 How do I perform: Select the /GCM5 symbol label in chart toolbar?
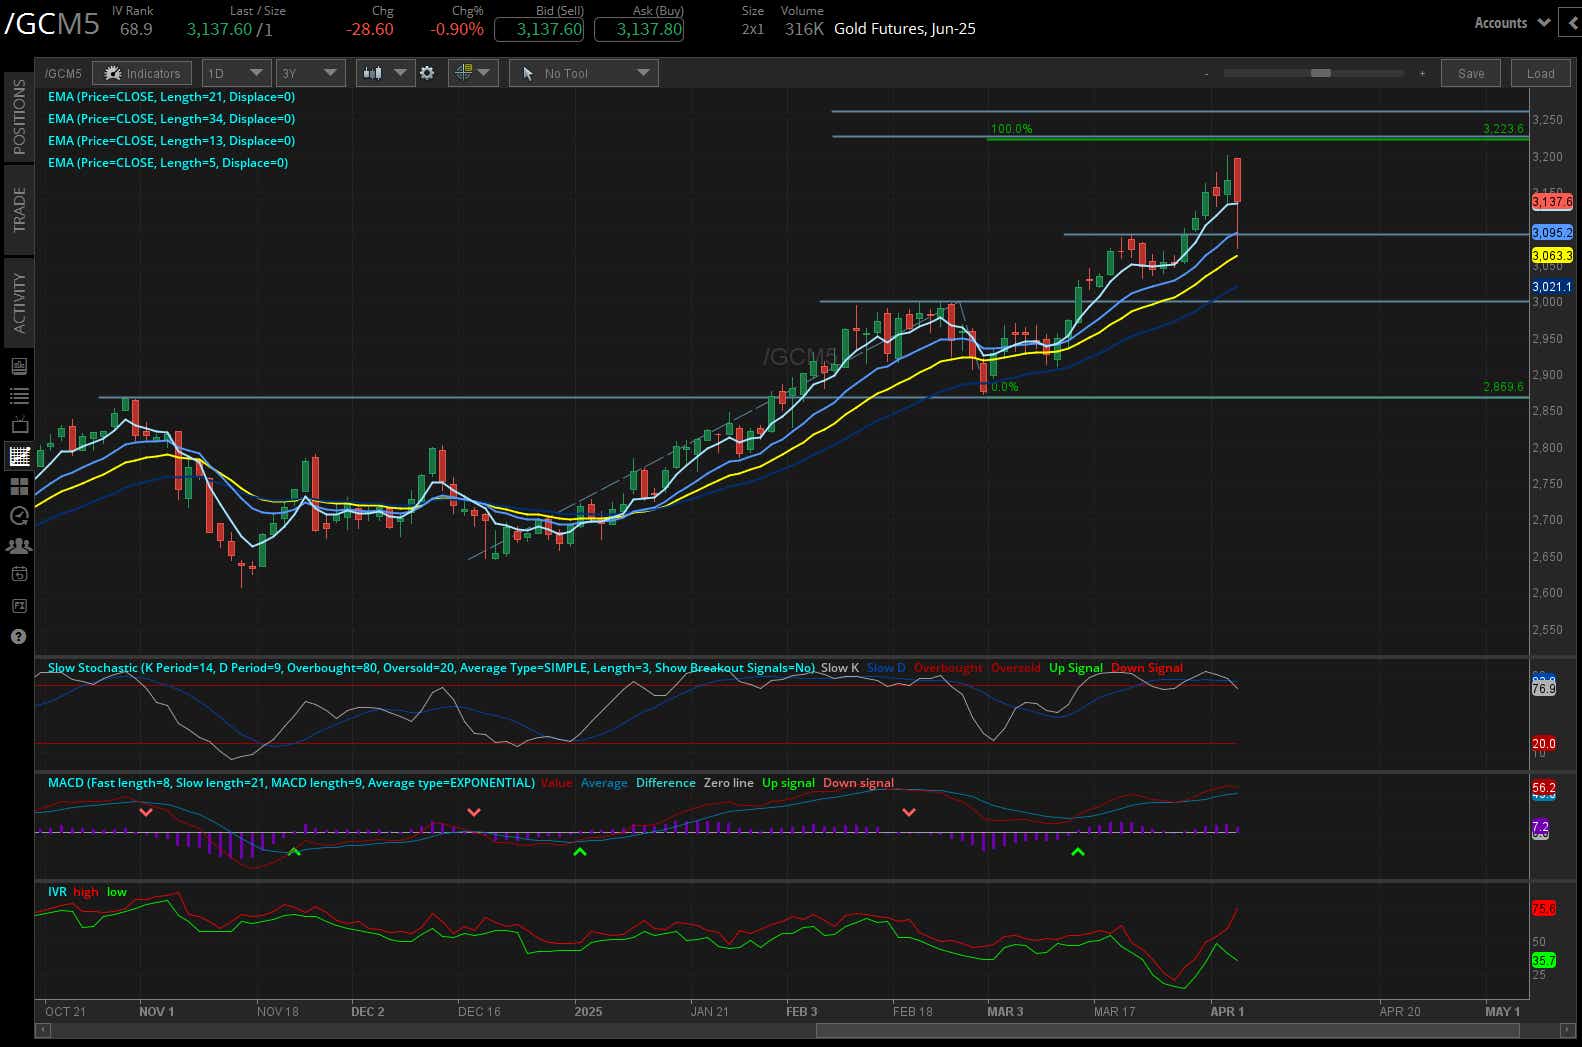(64, 73)
